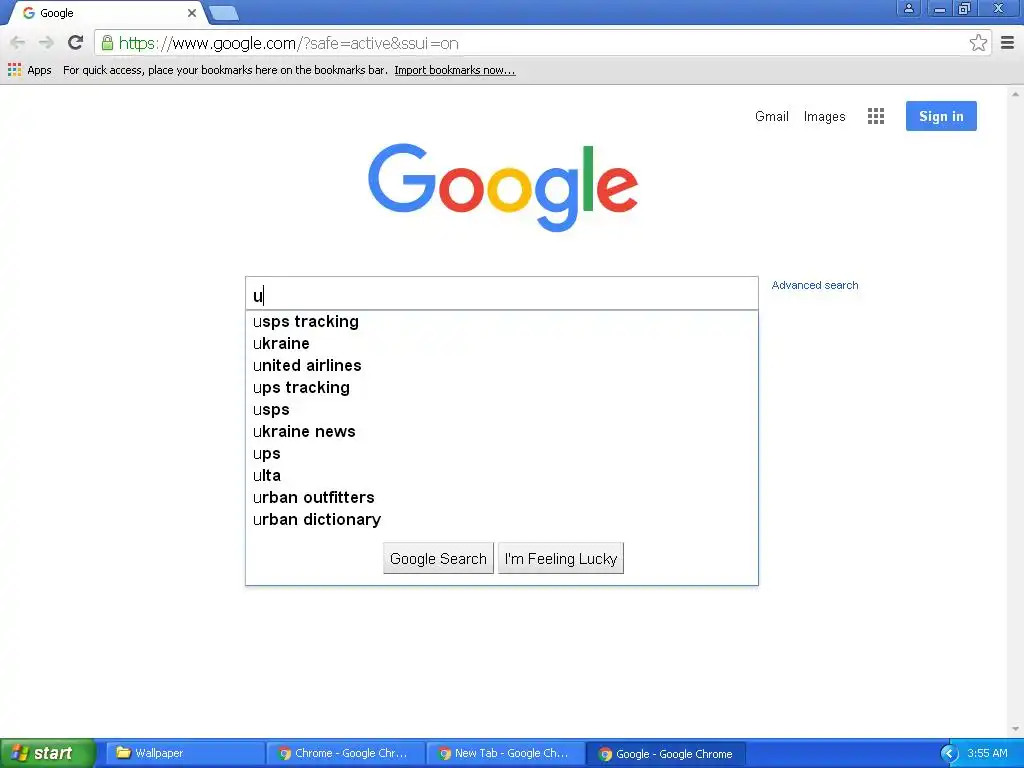The width and height of the screenshot is (1024, 768).
Task: Open the Windows start menu
Action: tap(47, 753)
